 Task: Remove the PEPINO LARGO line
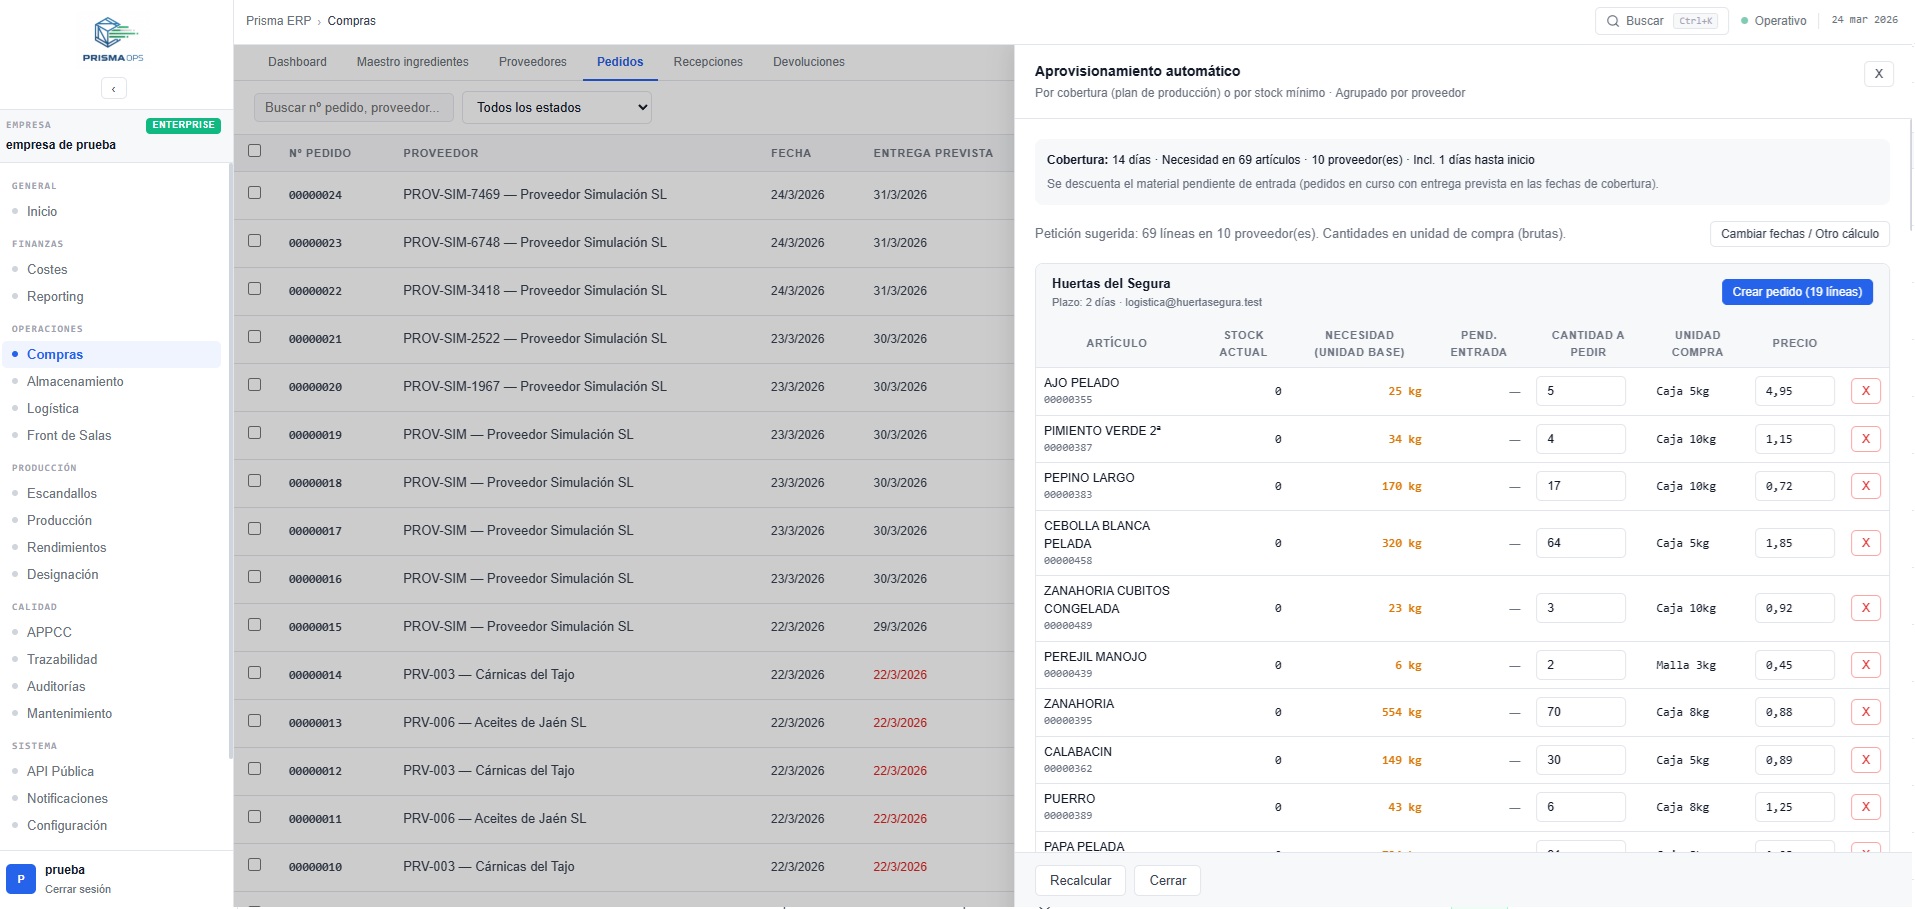click(x=1865, y=486)
